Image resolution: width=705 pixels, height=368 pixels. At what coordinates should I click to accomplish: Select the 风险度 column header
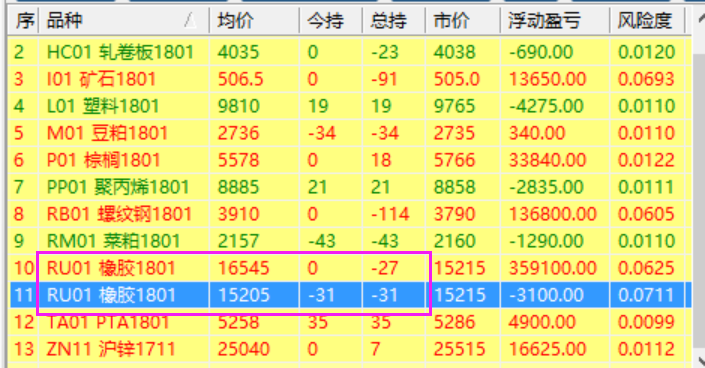pyautogui.click(x=647, y=20)
